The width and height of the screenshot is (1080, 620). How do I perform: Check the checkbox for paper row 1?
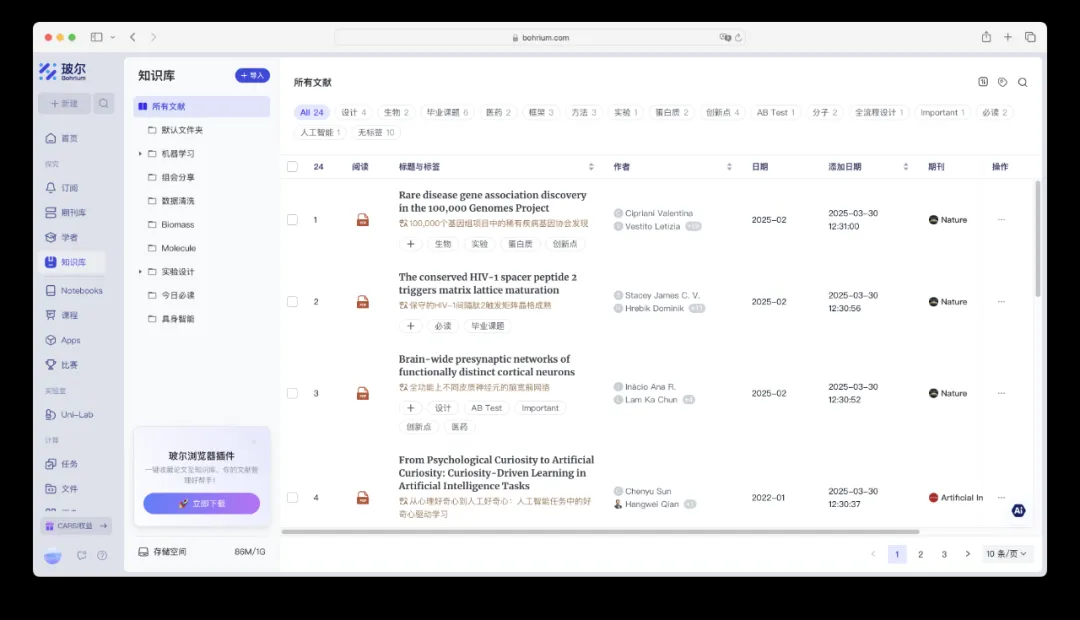click(292, 220)
